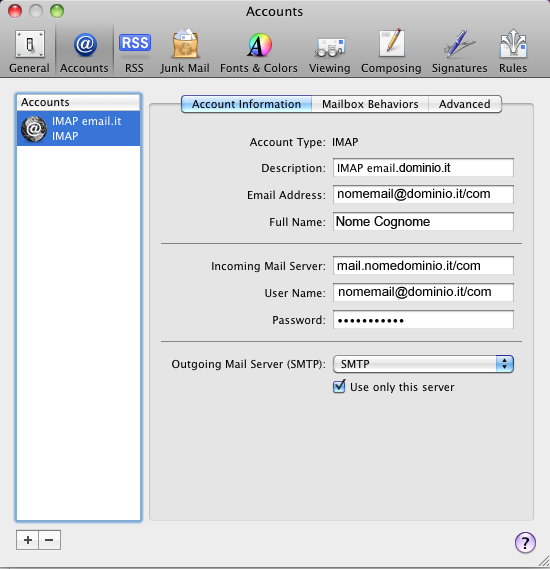Open Fonts & Colors preferences
Image resolution: width=550 pixels, height=569 pixels.
pos(259,52)
